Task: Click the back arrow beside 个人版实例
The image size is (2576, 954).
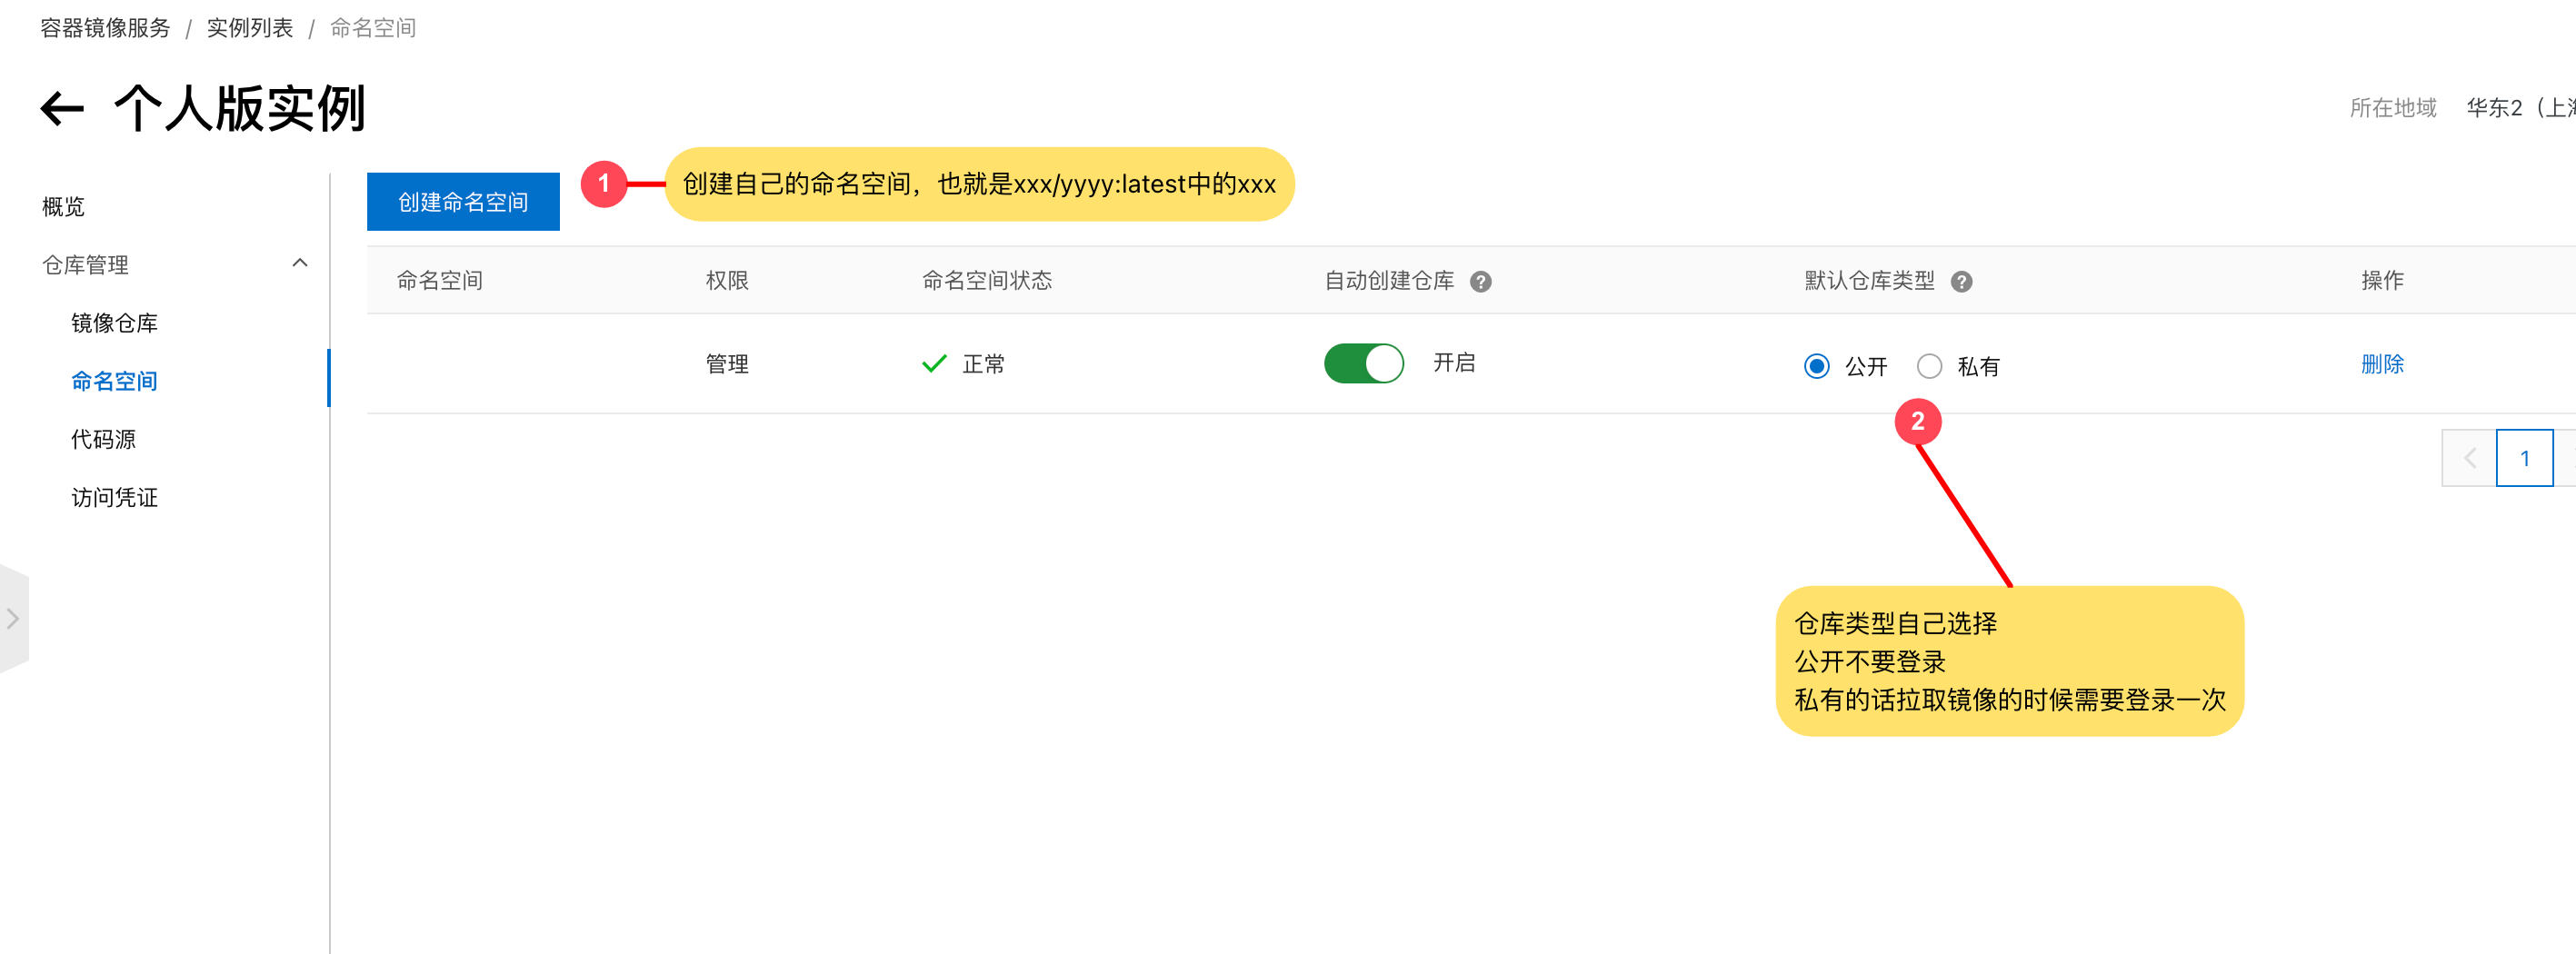Action: click(62, 109)
